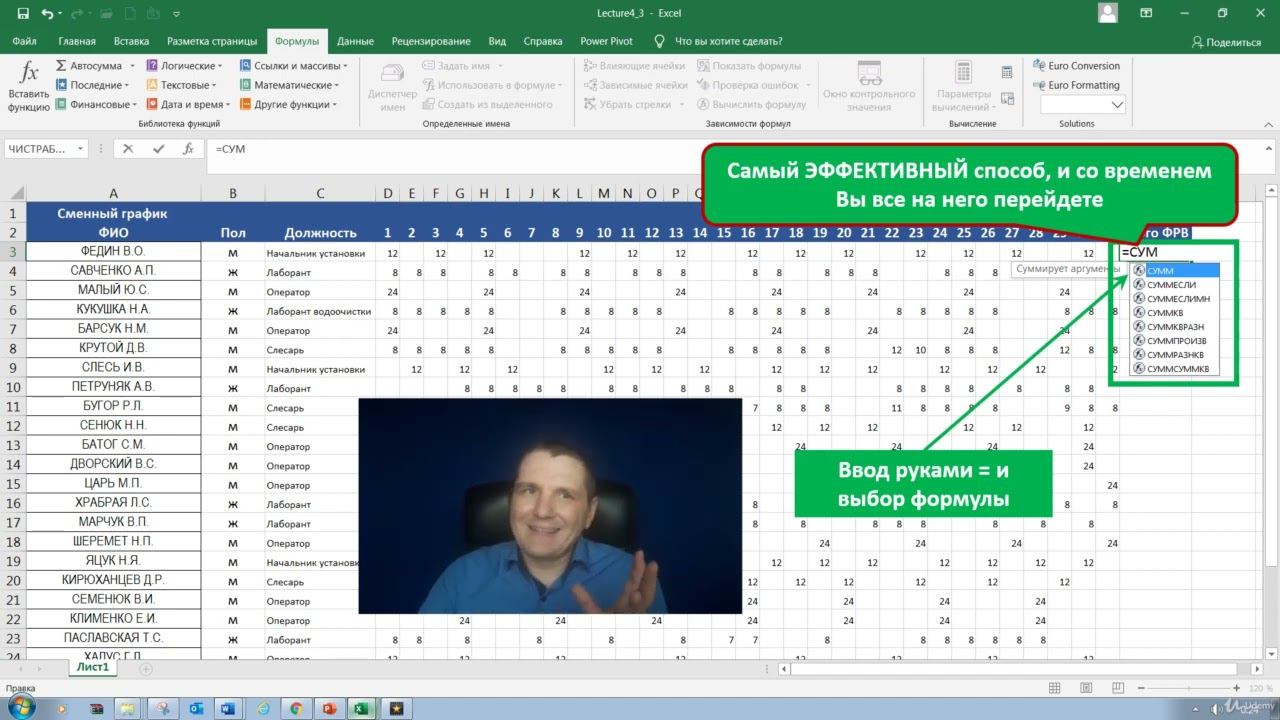Viewport: 1280px width, 720px height.
Task: Switch to the Главная tab
Action: point(77,41)
